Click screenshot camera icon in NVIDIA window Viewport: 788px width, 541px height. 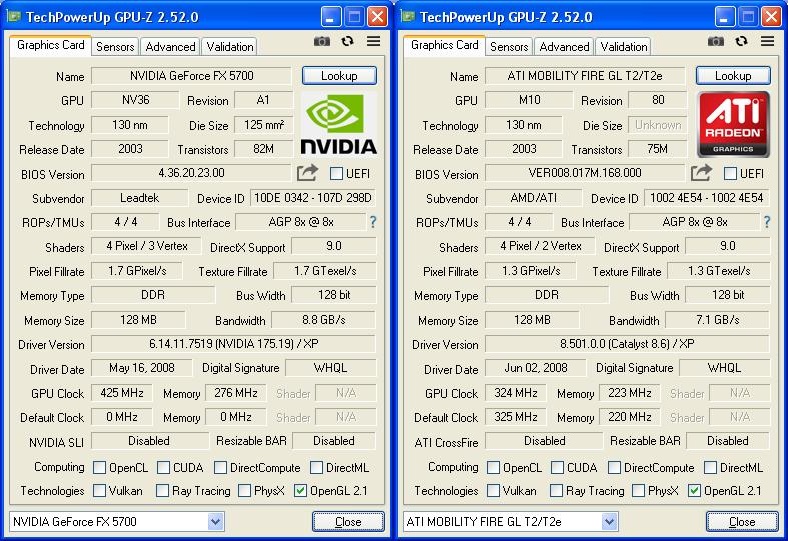pos(322,41)
